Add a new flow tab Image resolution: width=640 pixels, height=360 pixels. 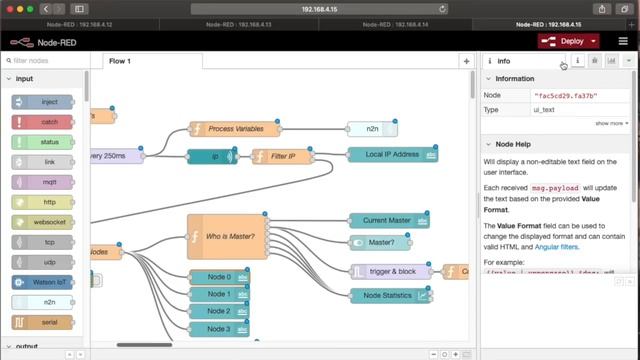click(467, 61)
